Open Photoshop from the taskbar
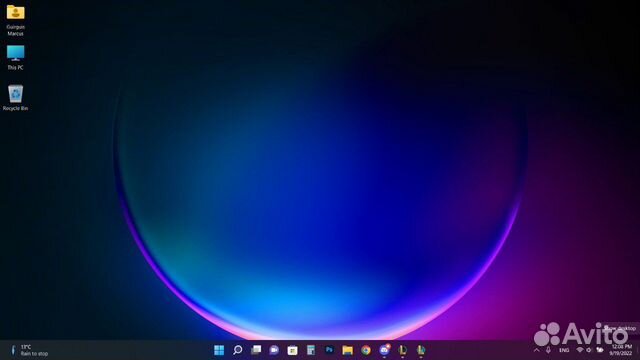 (x=329, y=350)
